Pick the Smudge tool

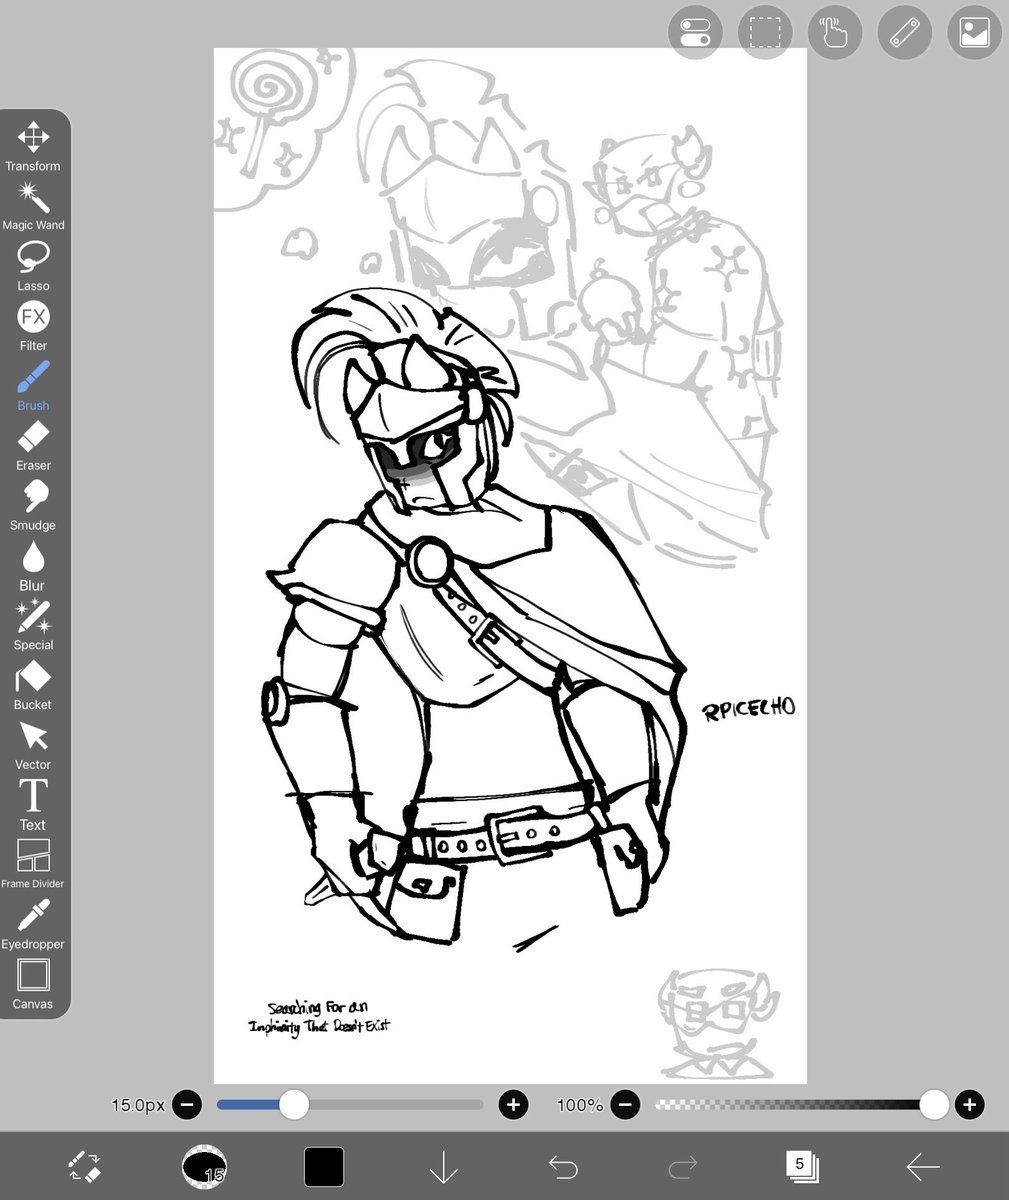(33, 506)
